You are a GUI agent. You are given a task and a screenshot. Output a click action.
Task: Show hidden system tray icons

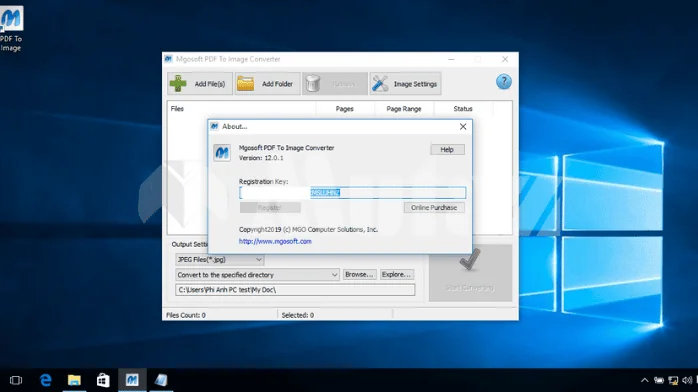coord(644,380)
